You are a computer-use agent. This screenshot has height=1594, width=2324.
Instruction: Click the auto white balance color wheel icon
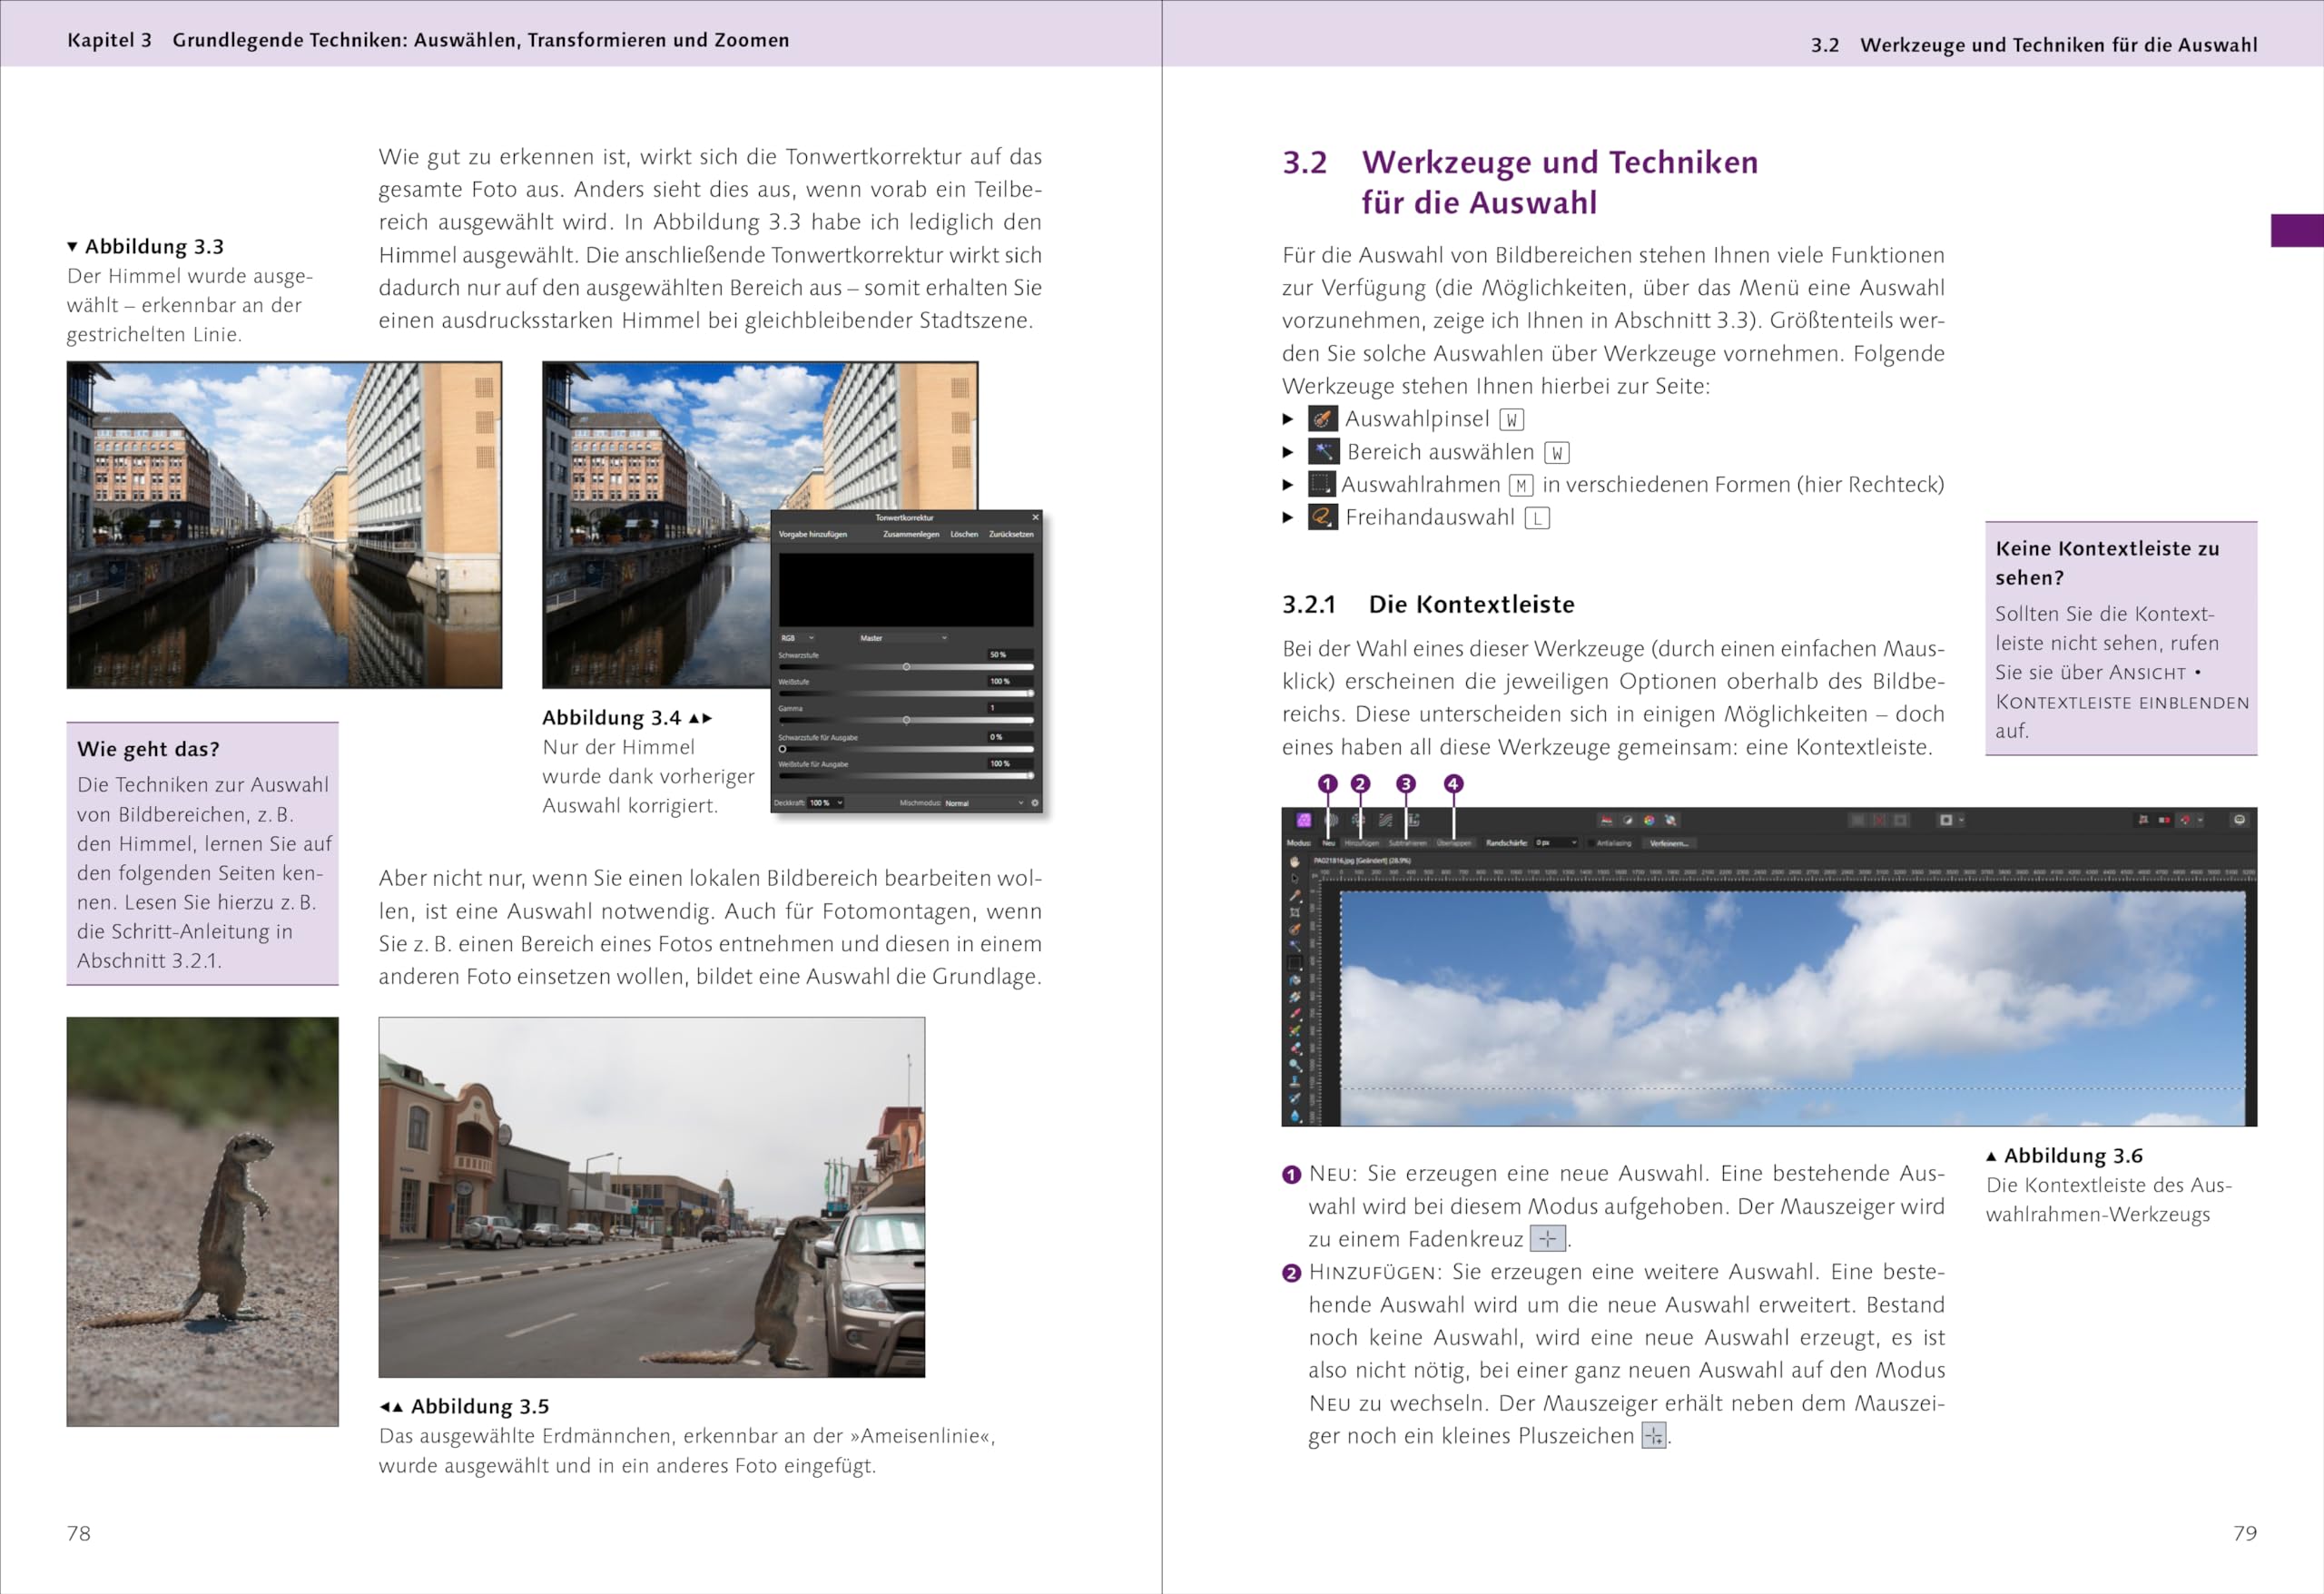pyautogui.click(x=1650, y=821)
